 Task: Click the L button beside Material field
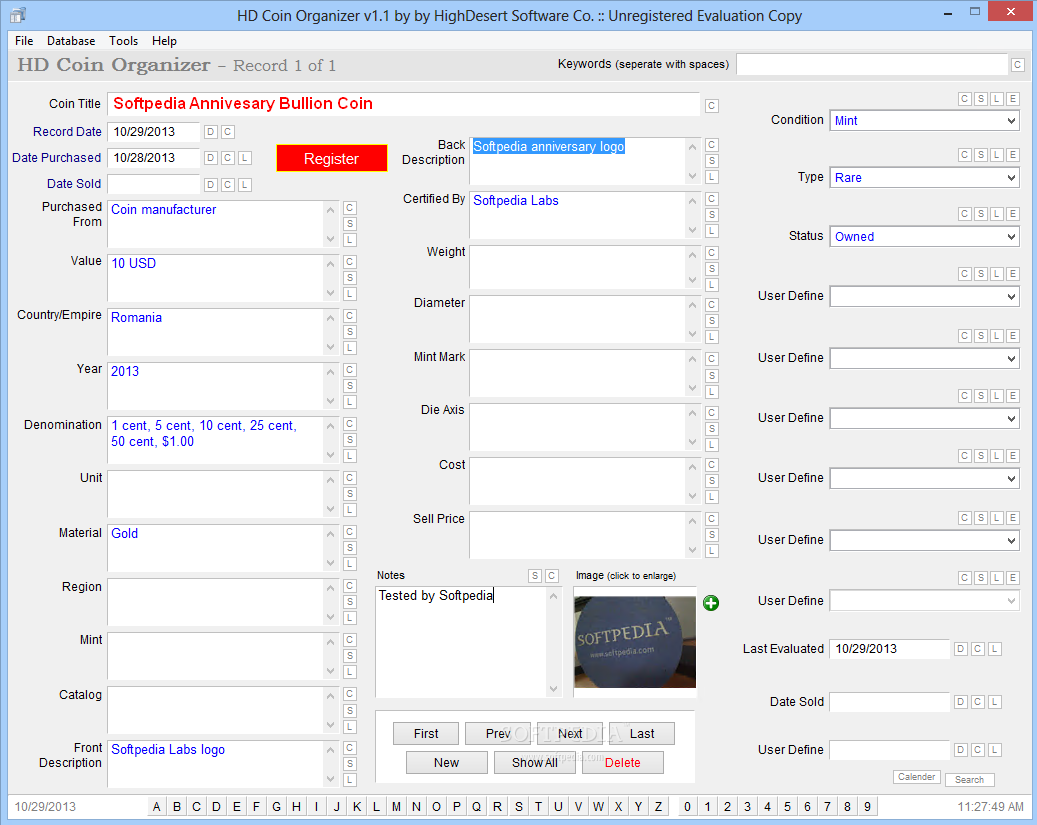click(350, 564)
